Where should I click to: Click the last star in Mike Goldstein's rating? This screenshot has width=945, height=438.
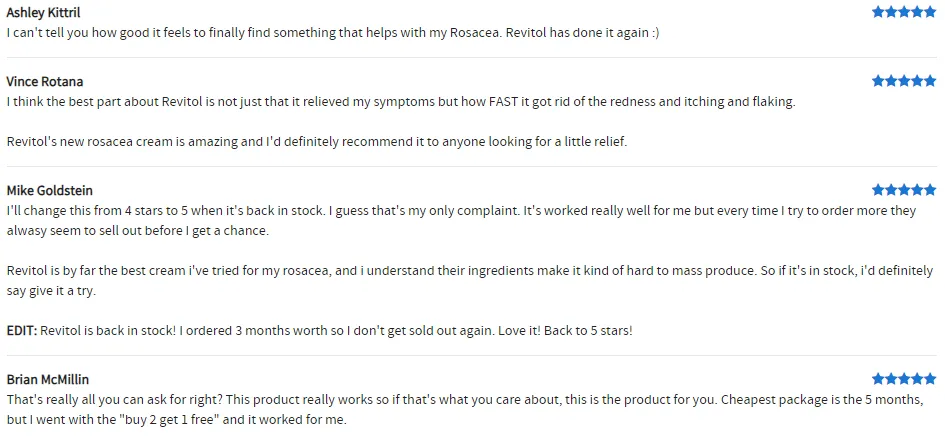930,190
